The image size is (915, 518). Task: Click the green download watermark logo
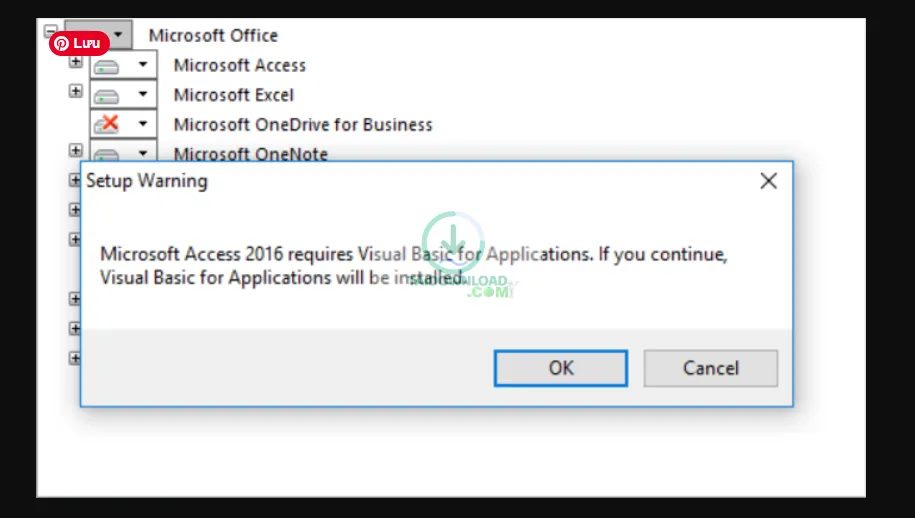[x=453, y=243]
